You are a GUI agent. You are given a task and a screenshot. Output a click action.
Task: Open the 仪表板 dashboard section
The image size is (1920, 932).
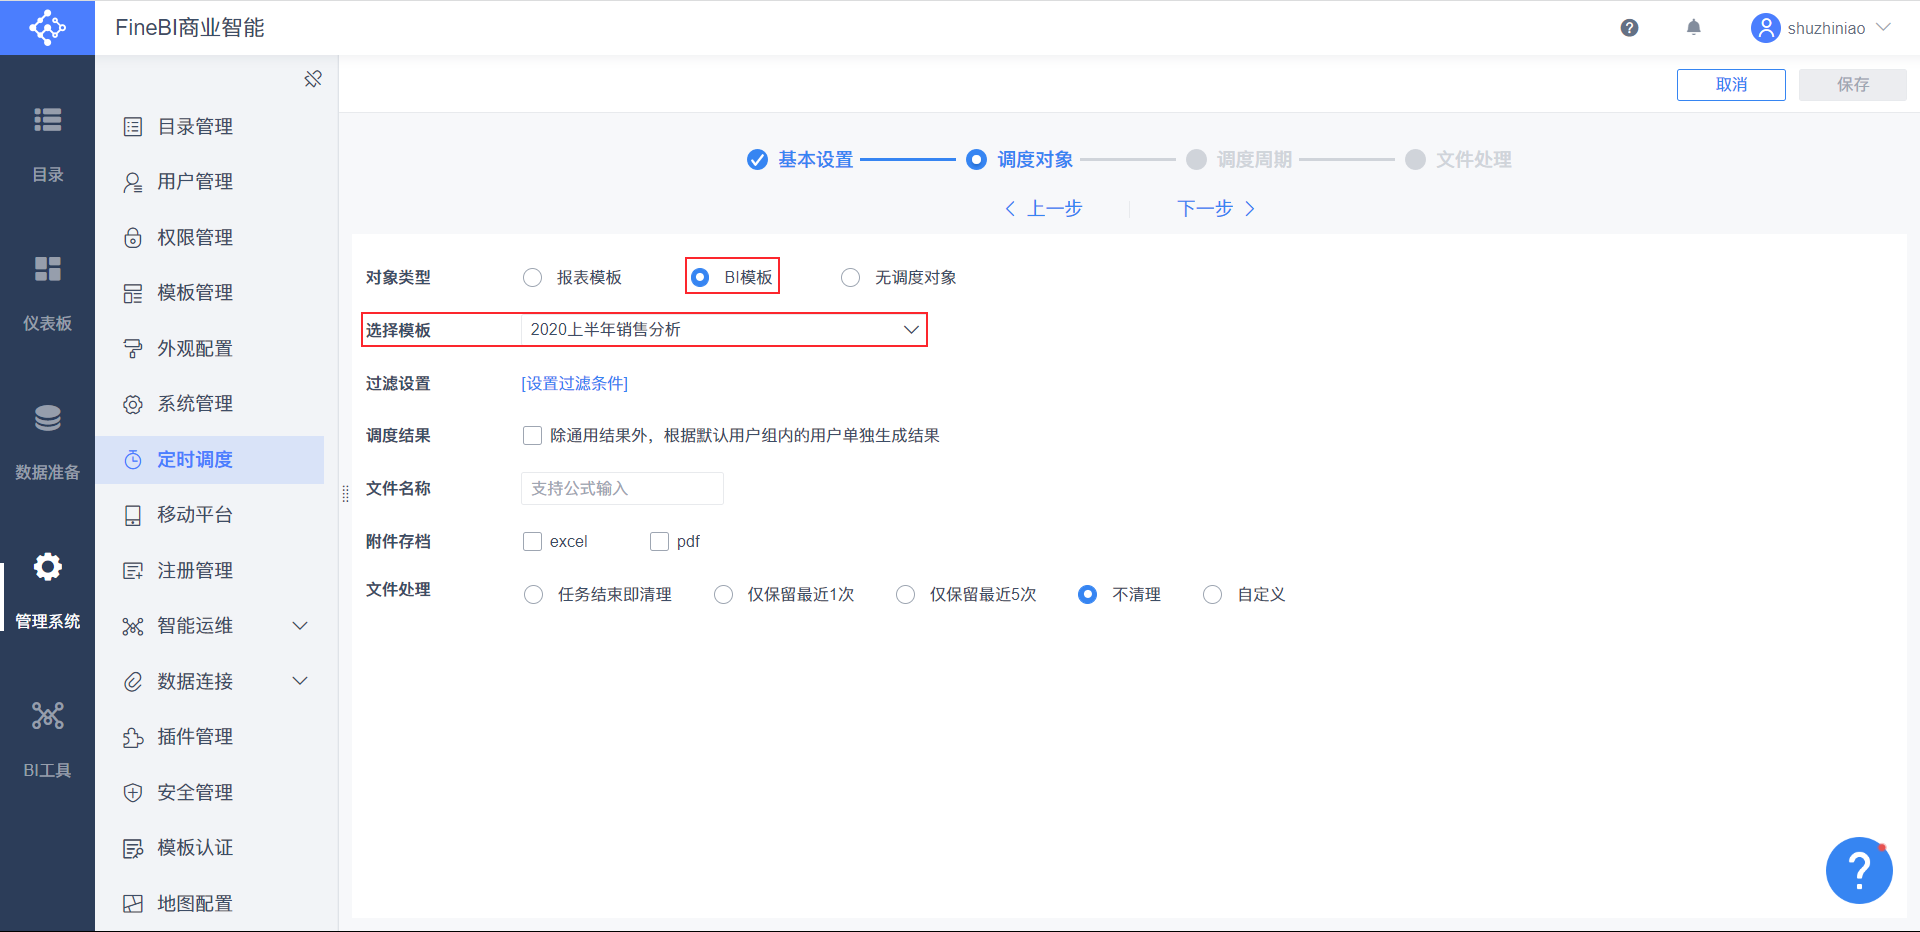[47, 294]
